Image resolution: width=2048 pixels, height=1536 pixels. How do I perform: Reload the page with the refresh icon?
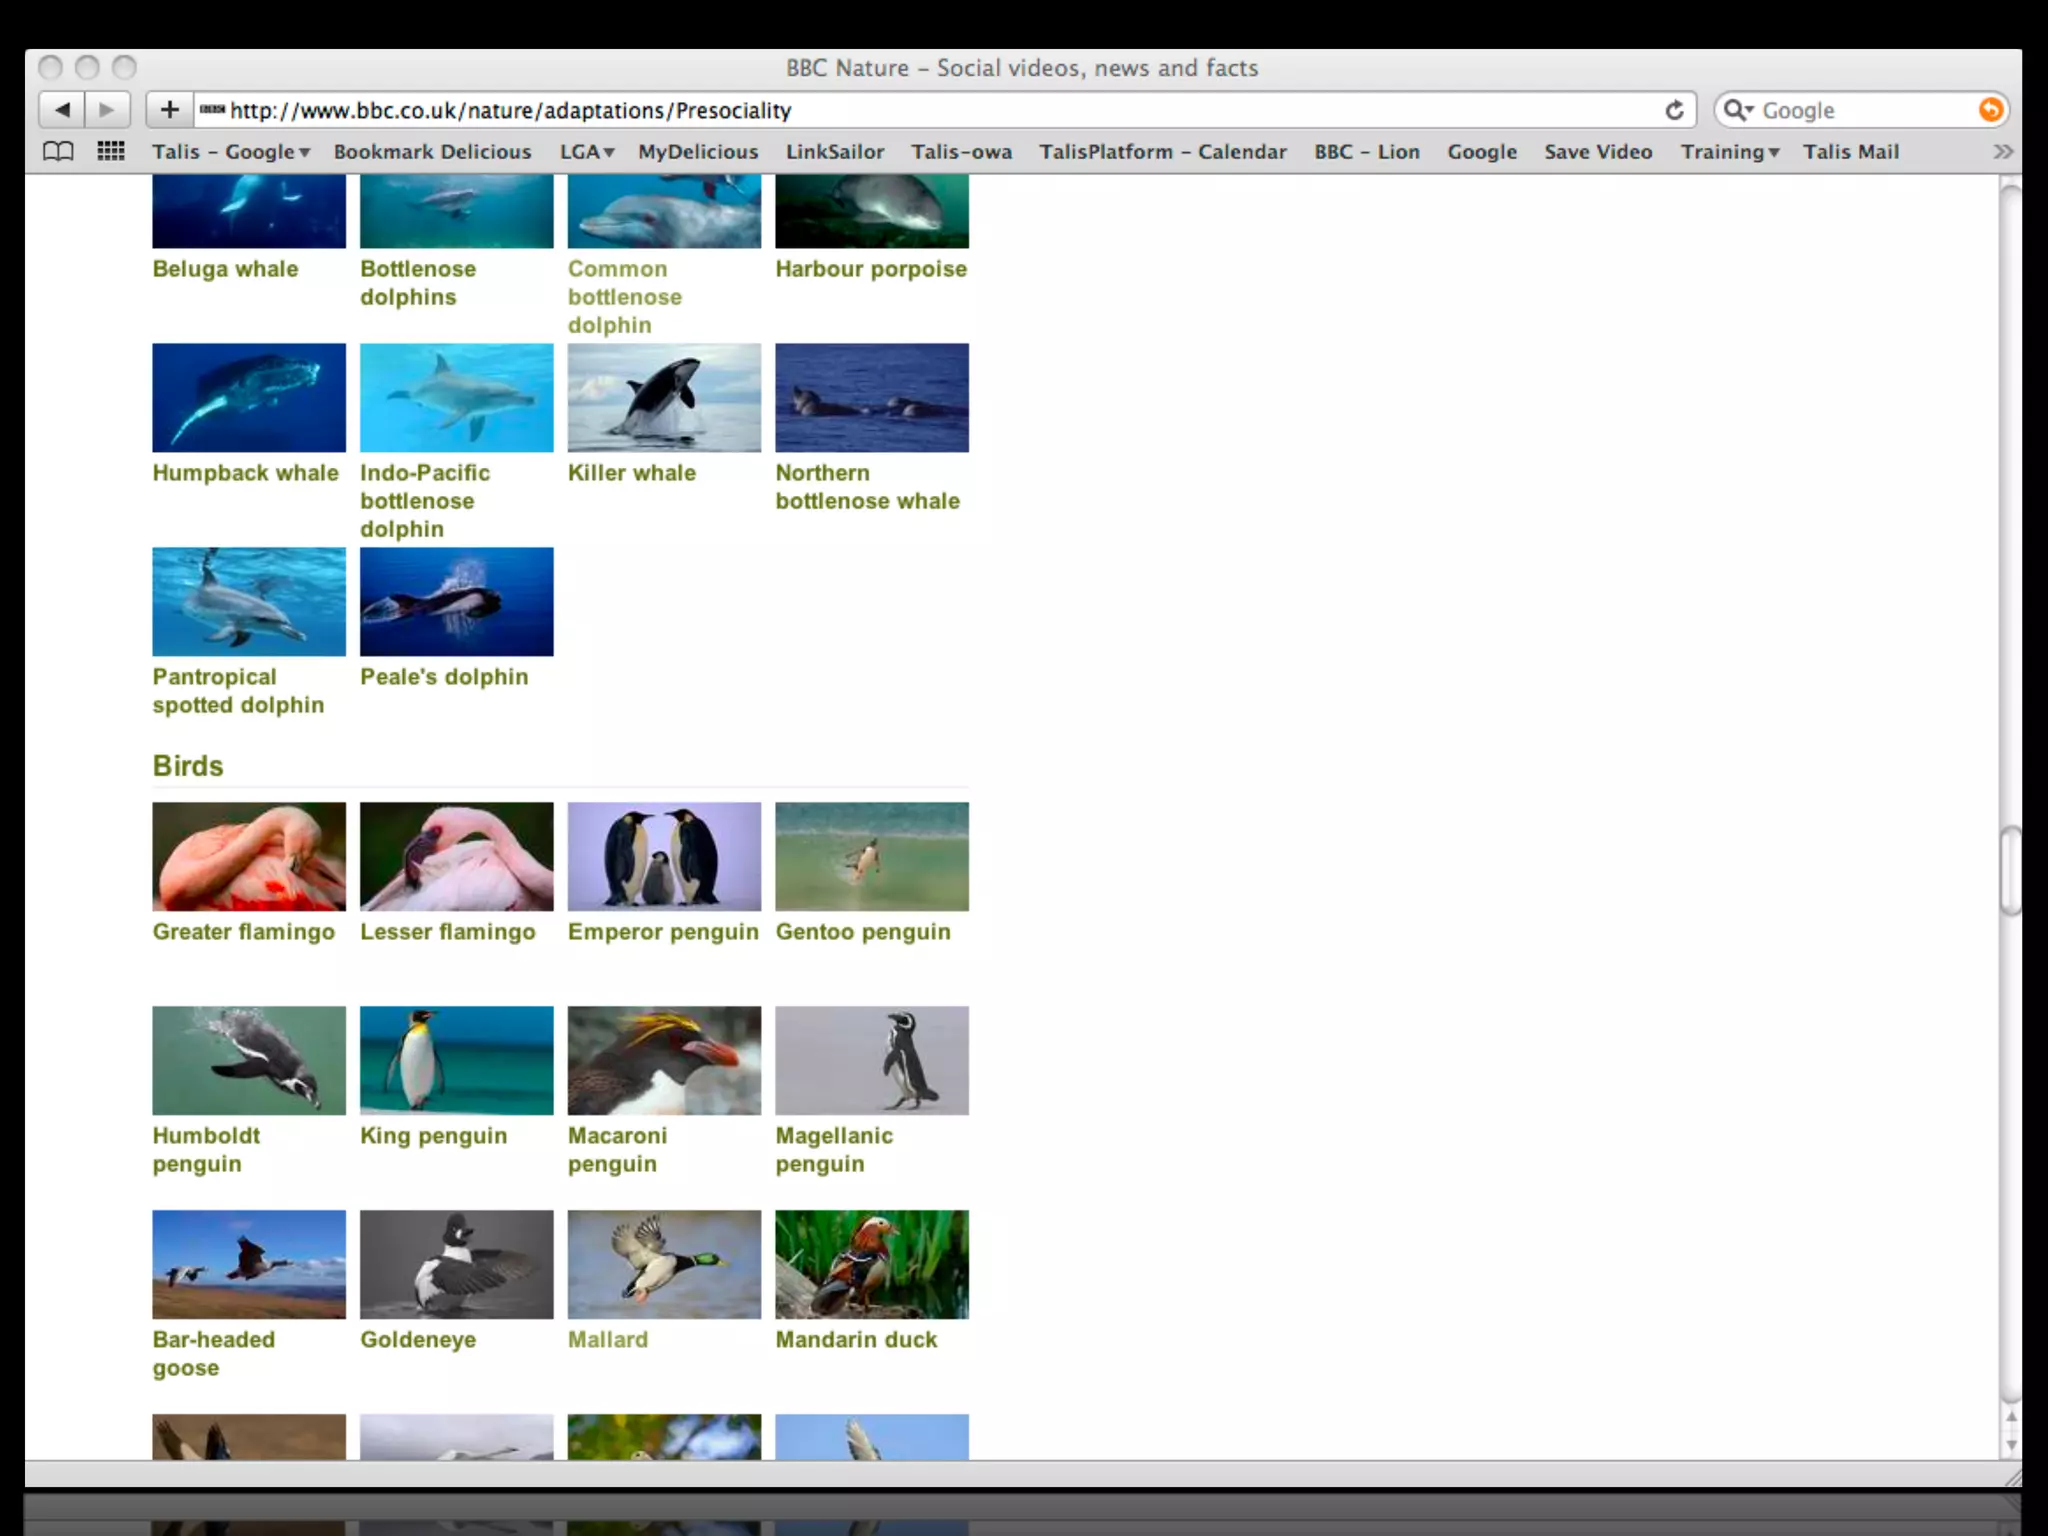[1674, 110]
